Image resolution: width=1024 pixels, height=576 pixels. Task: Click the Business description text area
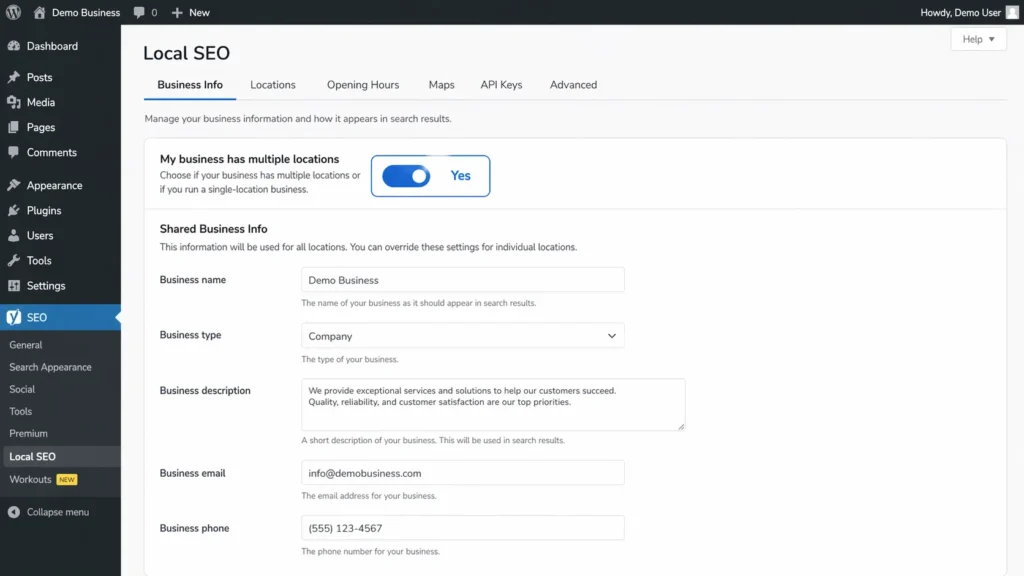click(492, 403)
